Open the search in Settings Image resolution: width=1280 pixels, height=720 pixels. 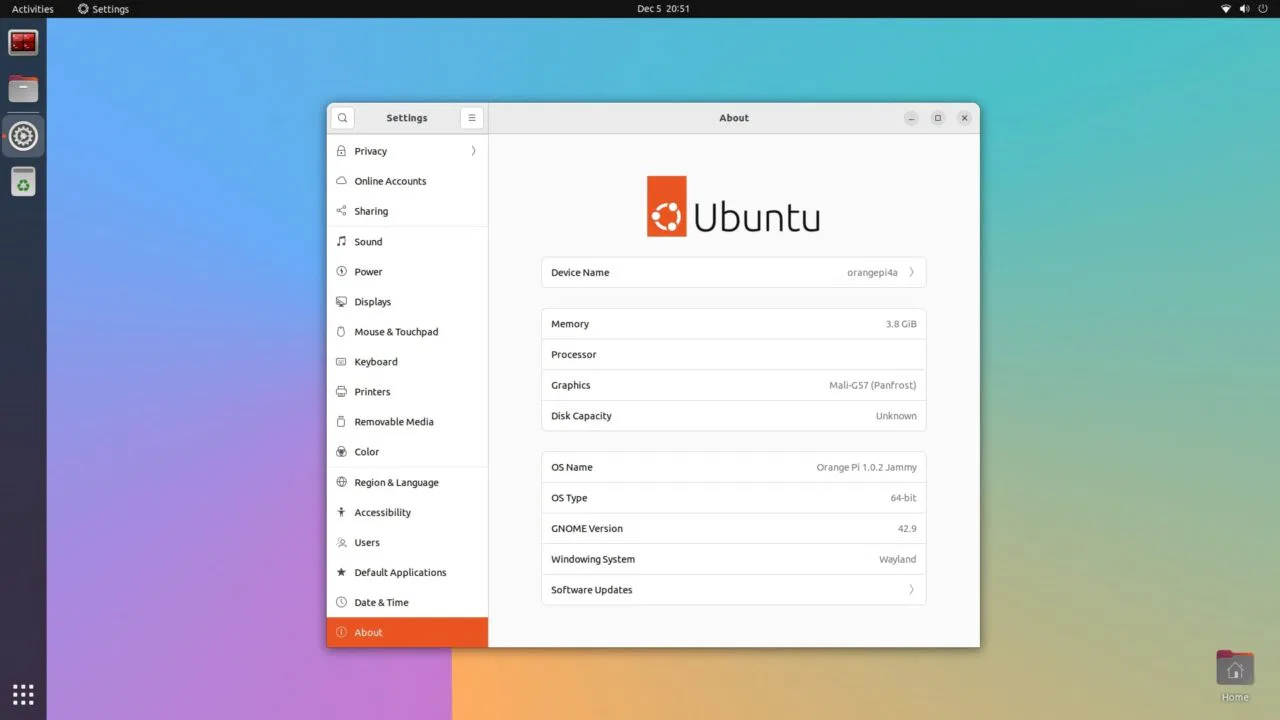pos(342,117)
